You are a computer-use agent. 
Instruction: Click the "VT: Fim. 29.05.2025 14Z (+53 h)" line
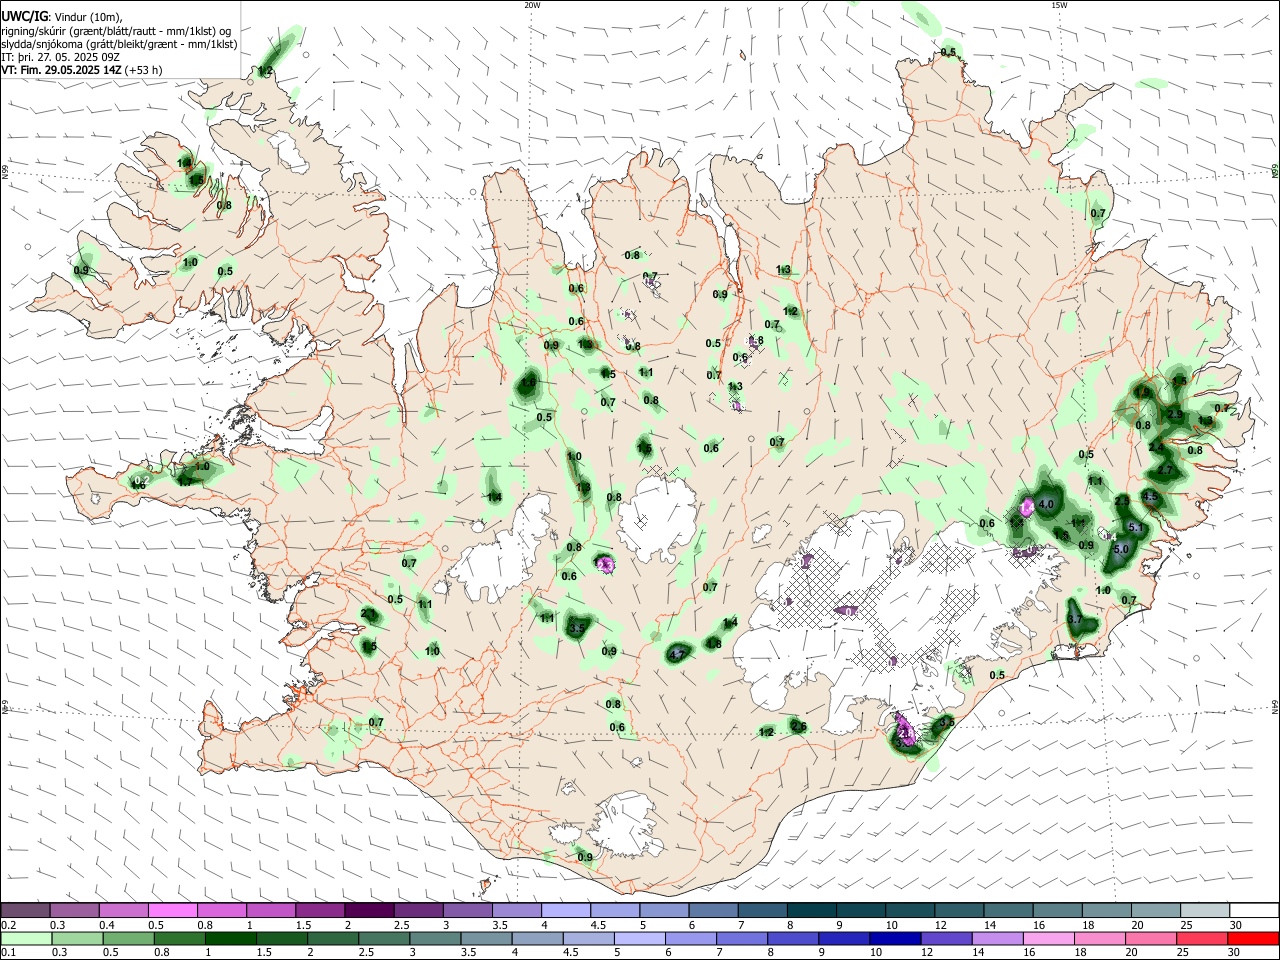(x=82, y=70)
